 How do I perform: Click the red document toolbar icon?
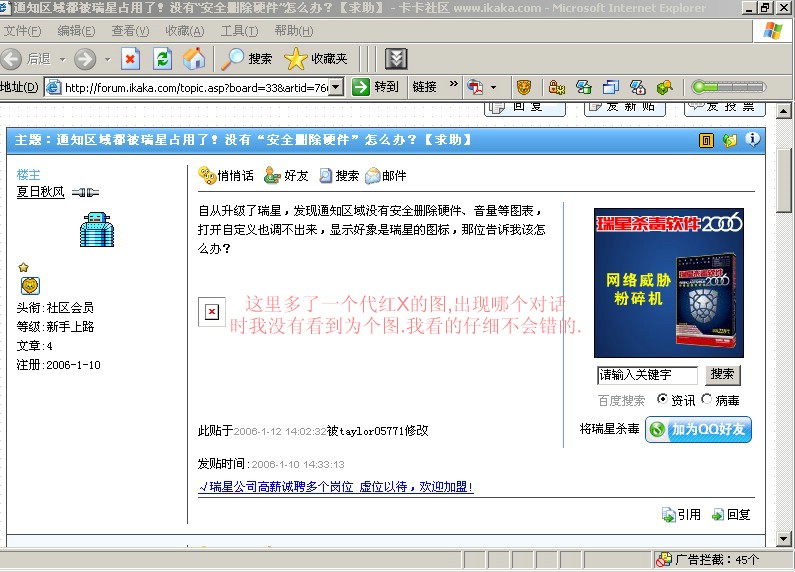coord(475,87)
